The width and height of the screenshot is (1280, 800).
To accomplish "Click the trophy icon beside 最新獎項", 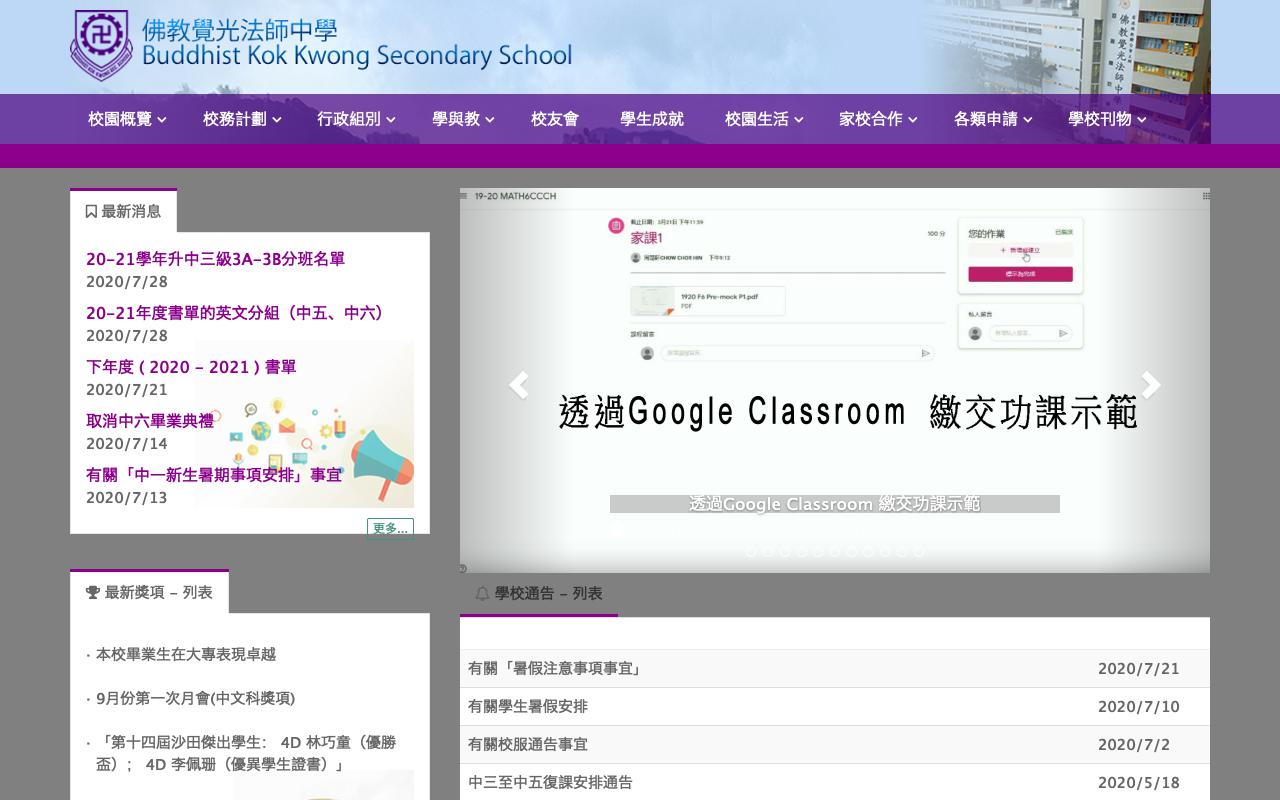I will [x=93, y=593].
